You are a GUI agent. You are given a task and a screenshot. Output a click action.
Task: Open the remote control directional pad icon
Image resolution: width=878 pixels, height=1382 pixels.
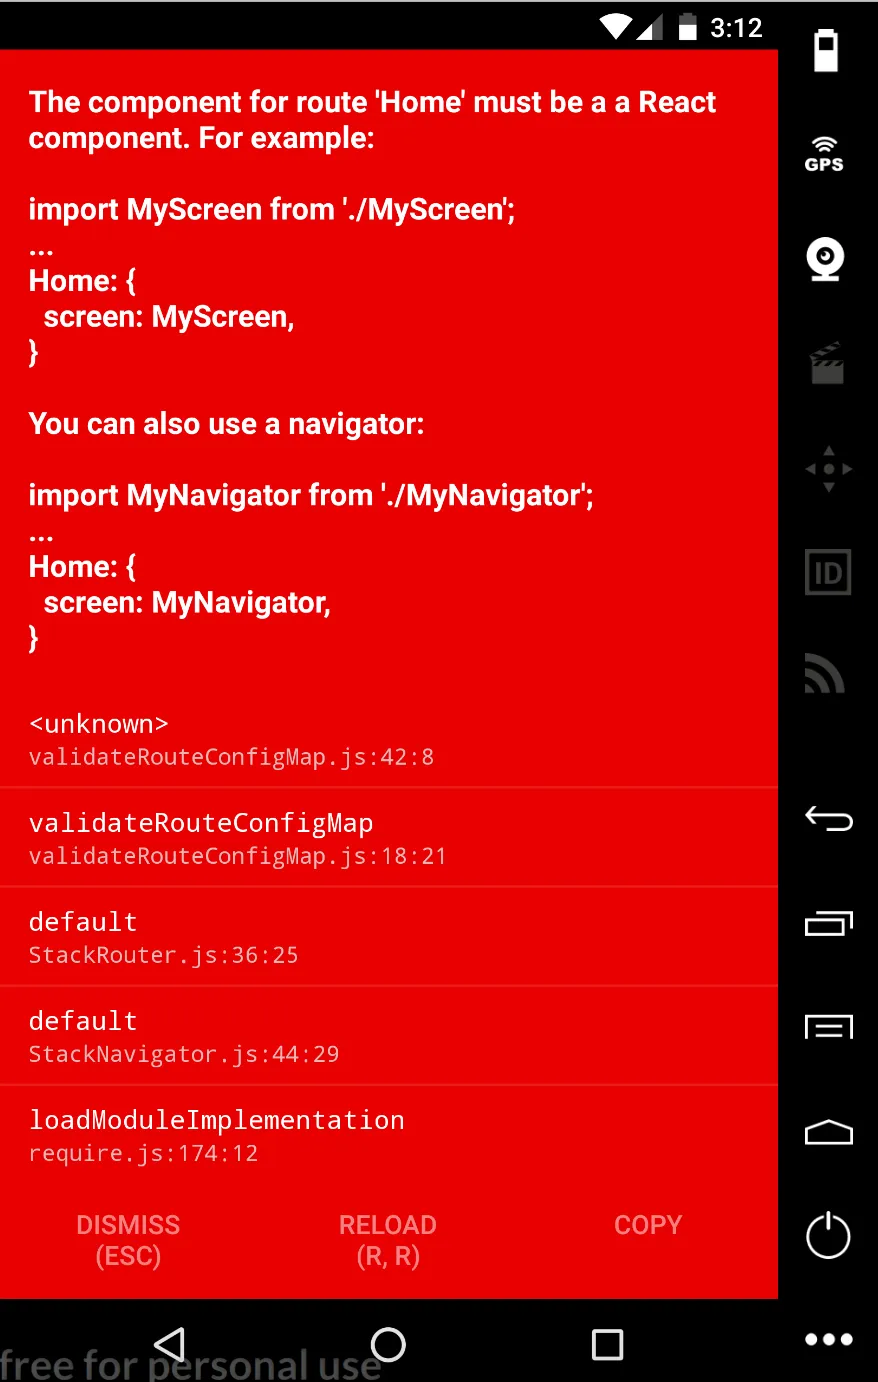tap(829, 469)
